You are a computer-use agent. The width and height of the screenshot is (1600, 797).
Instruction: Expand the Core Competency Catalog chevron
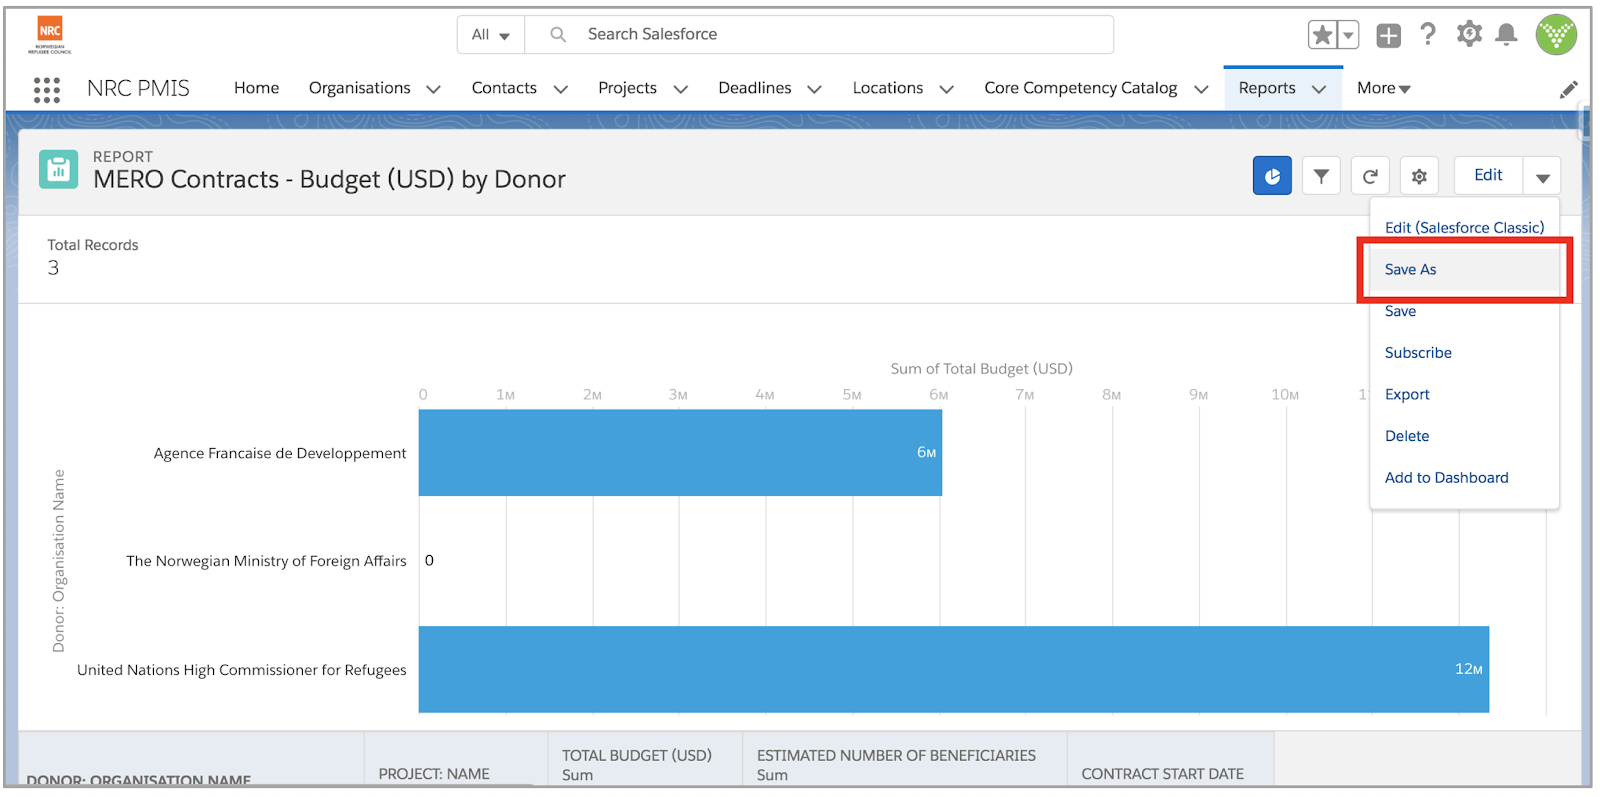[x=1201, y=89]
